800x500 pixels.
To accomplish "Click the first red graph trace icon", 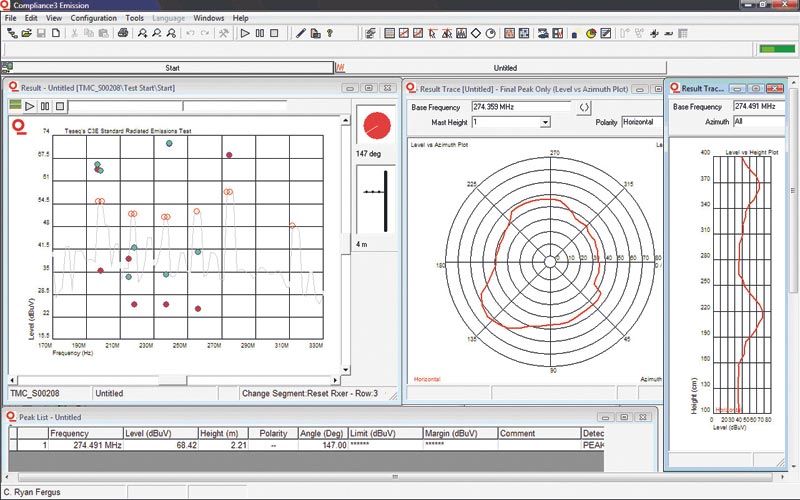I will pyautogui.click(x=404, y=34).
